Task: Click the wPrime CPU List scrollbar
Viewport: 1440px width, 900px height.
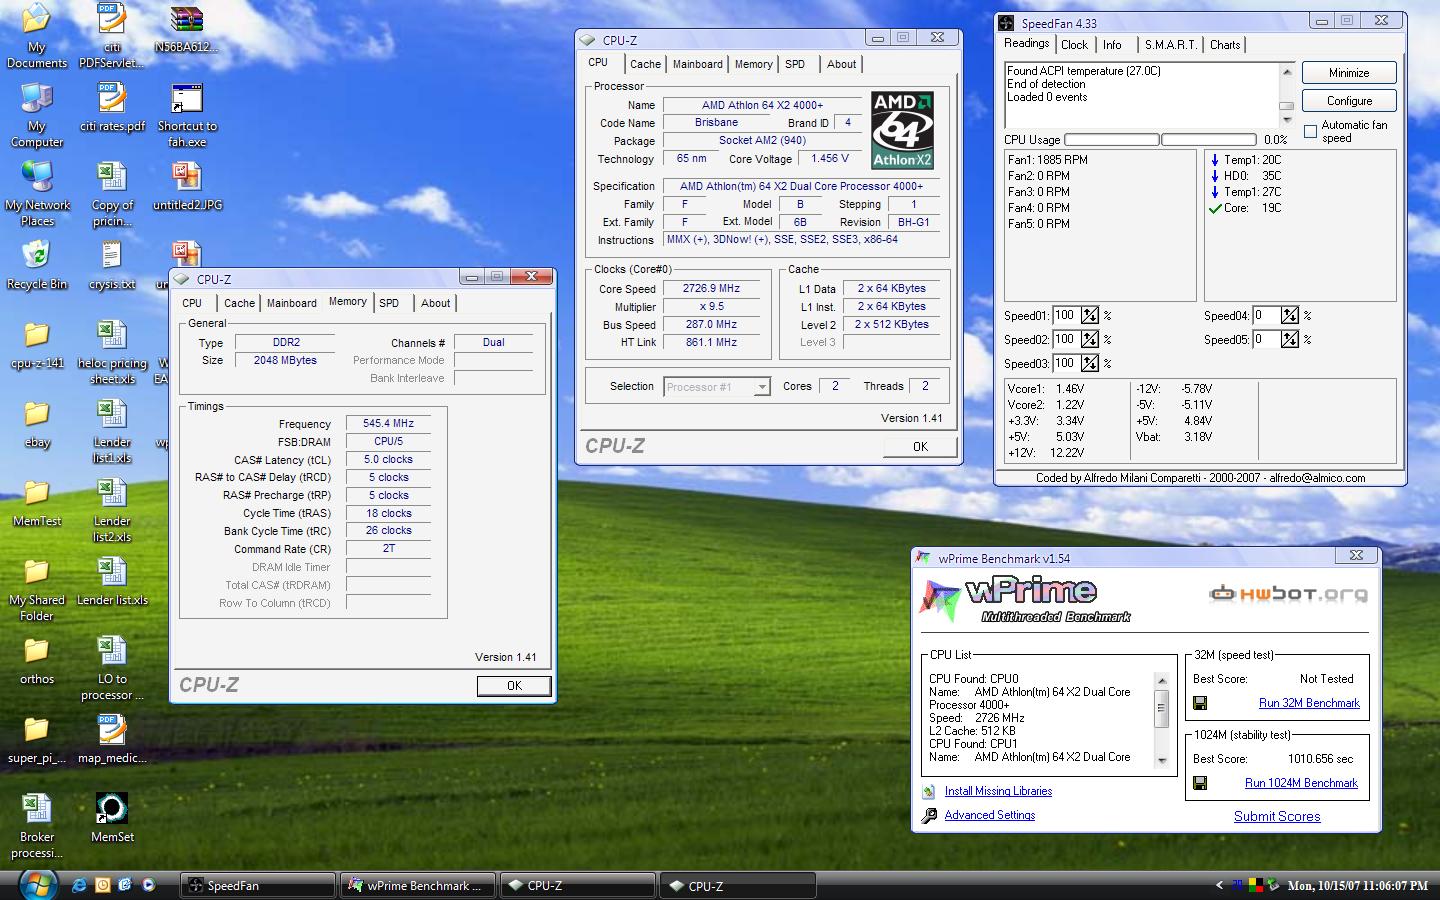Action: pos(1161,719)
